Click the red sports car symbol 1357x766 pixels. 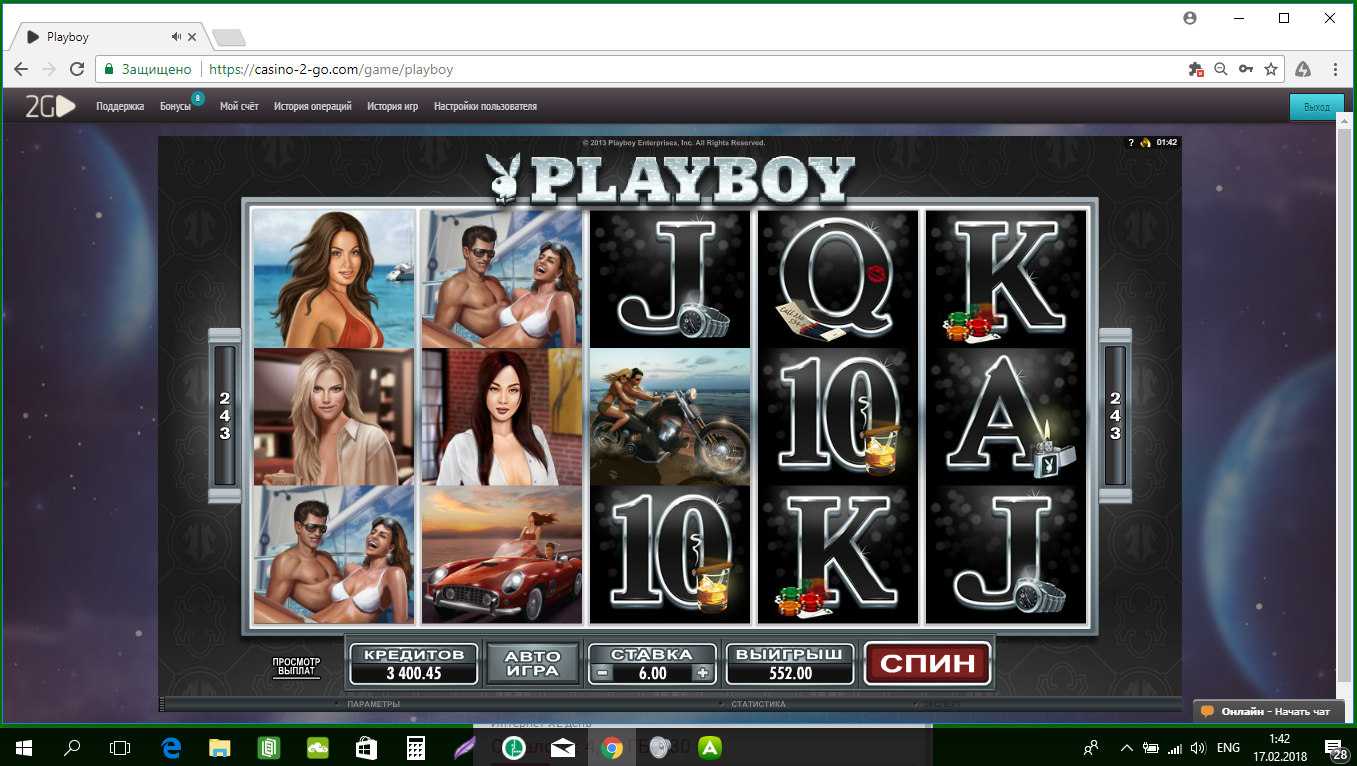tap(502, 555)
